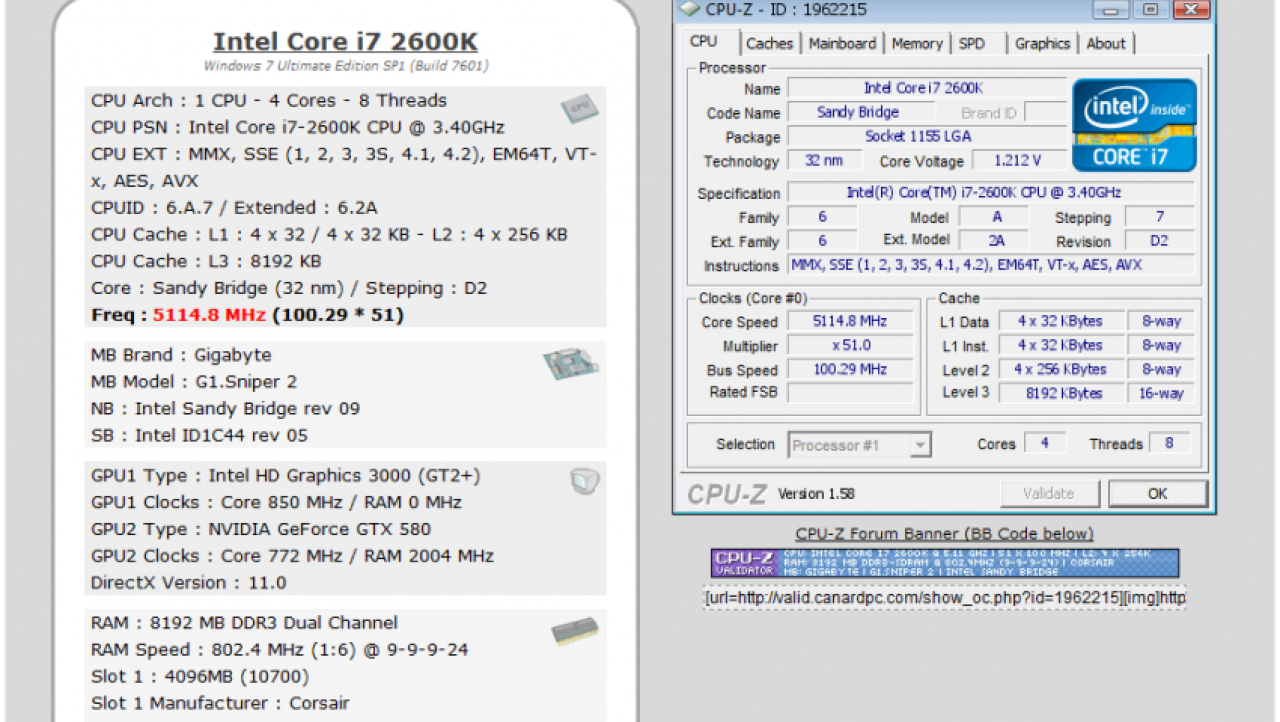Click the Ext. Model value 2A

[994, 241]
